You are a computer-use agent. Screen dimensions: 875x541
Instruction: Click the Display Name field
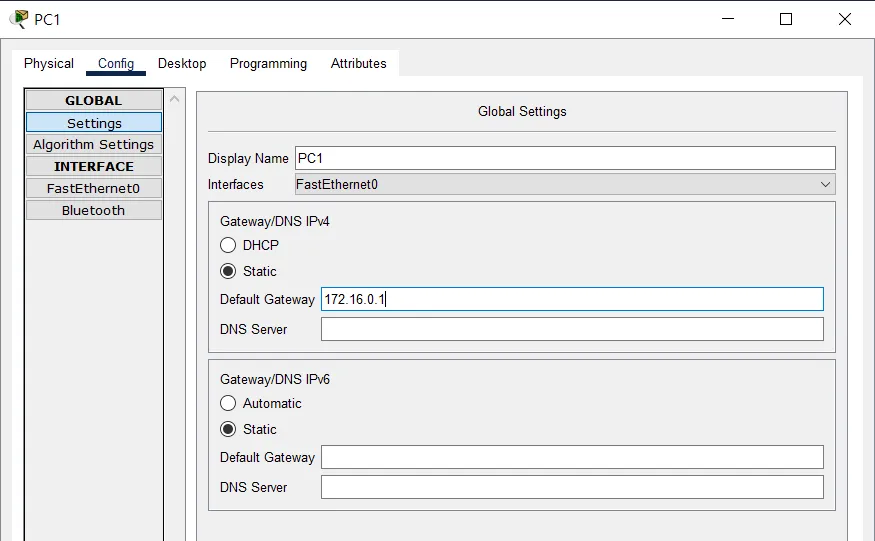pyautogui.click(x=565, y=158)
